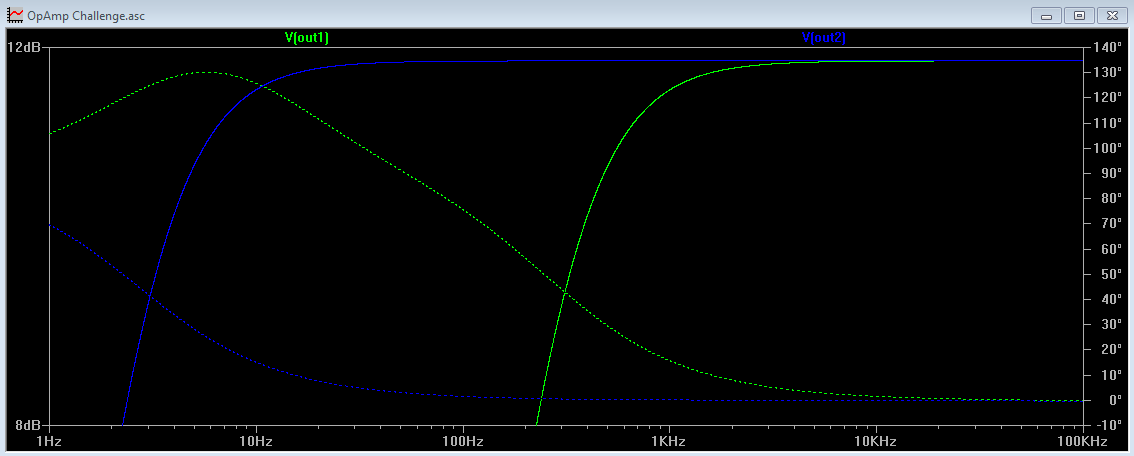
Task: Click the 12dB magnitude axis label
Action: pos(24,47)
